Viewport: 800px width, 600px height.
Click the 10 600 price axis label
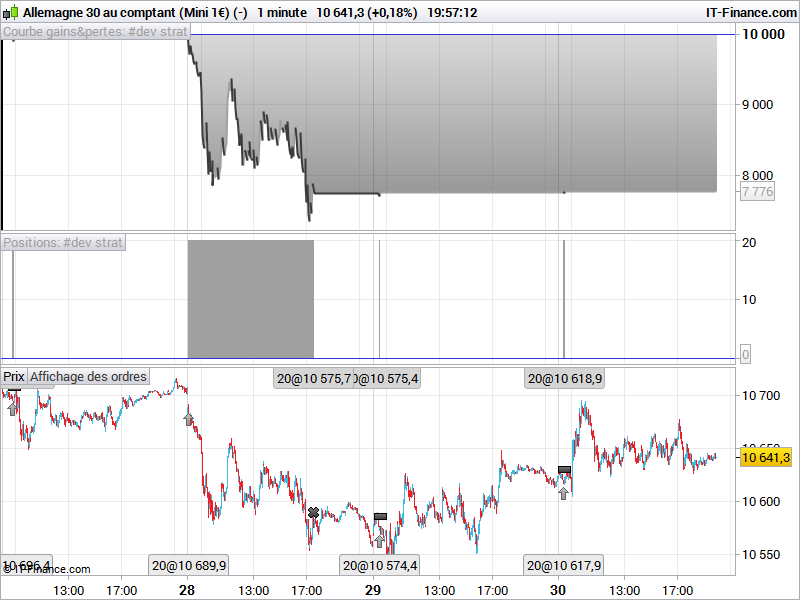pos(761,502)
